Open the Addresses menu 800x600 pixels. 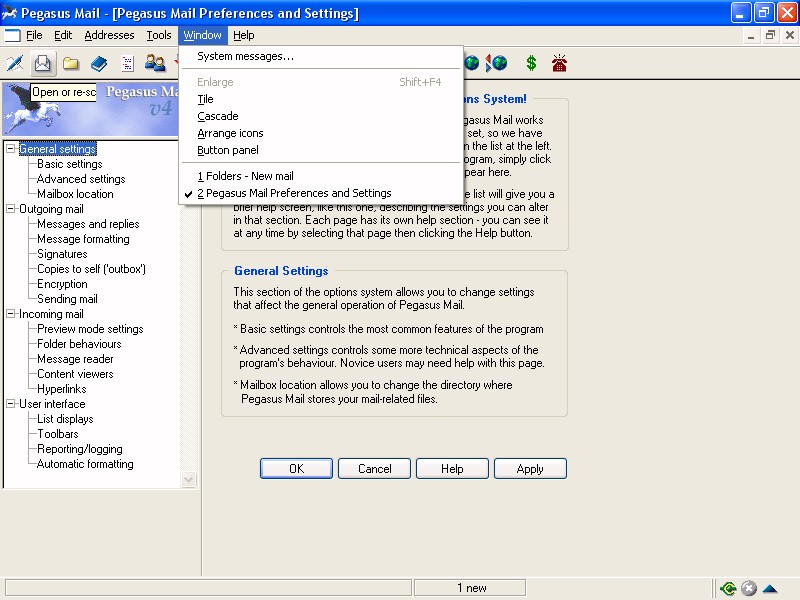coord(109,35)
